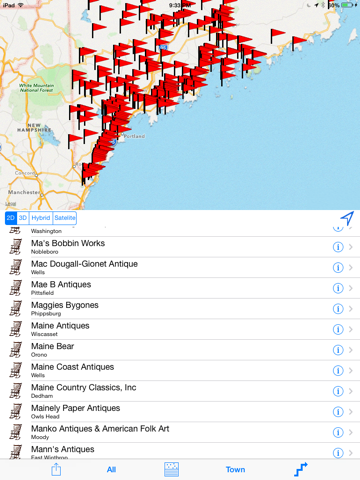Image resolution: width=360 pixels, height=480 pixels.
Task: Tap the Legal link on map
Action: [11, 204]
